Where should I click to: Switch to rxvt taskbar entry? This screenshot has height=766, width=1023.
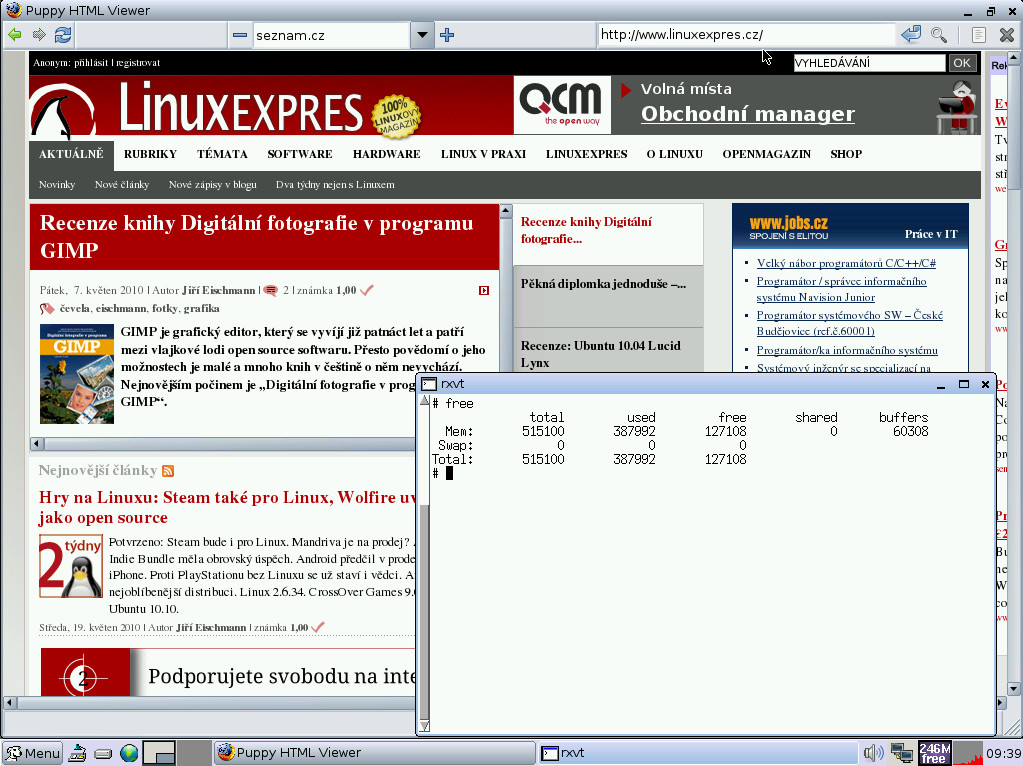click(697, 753)
